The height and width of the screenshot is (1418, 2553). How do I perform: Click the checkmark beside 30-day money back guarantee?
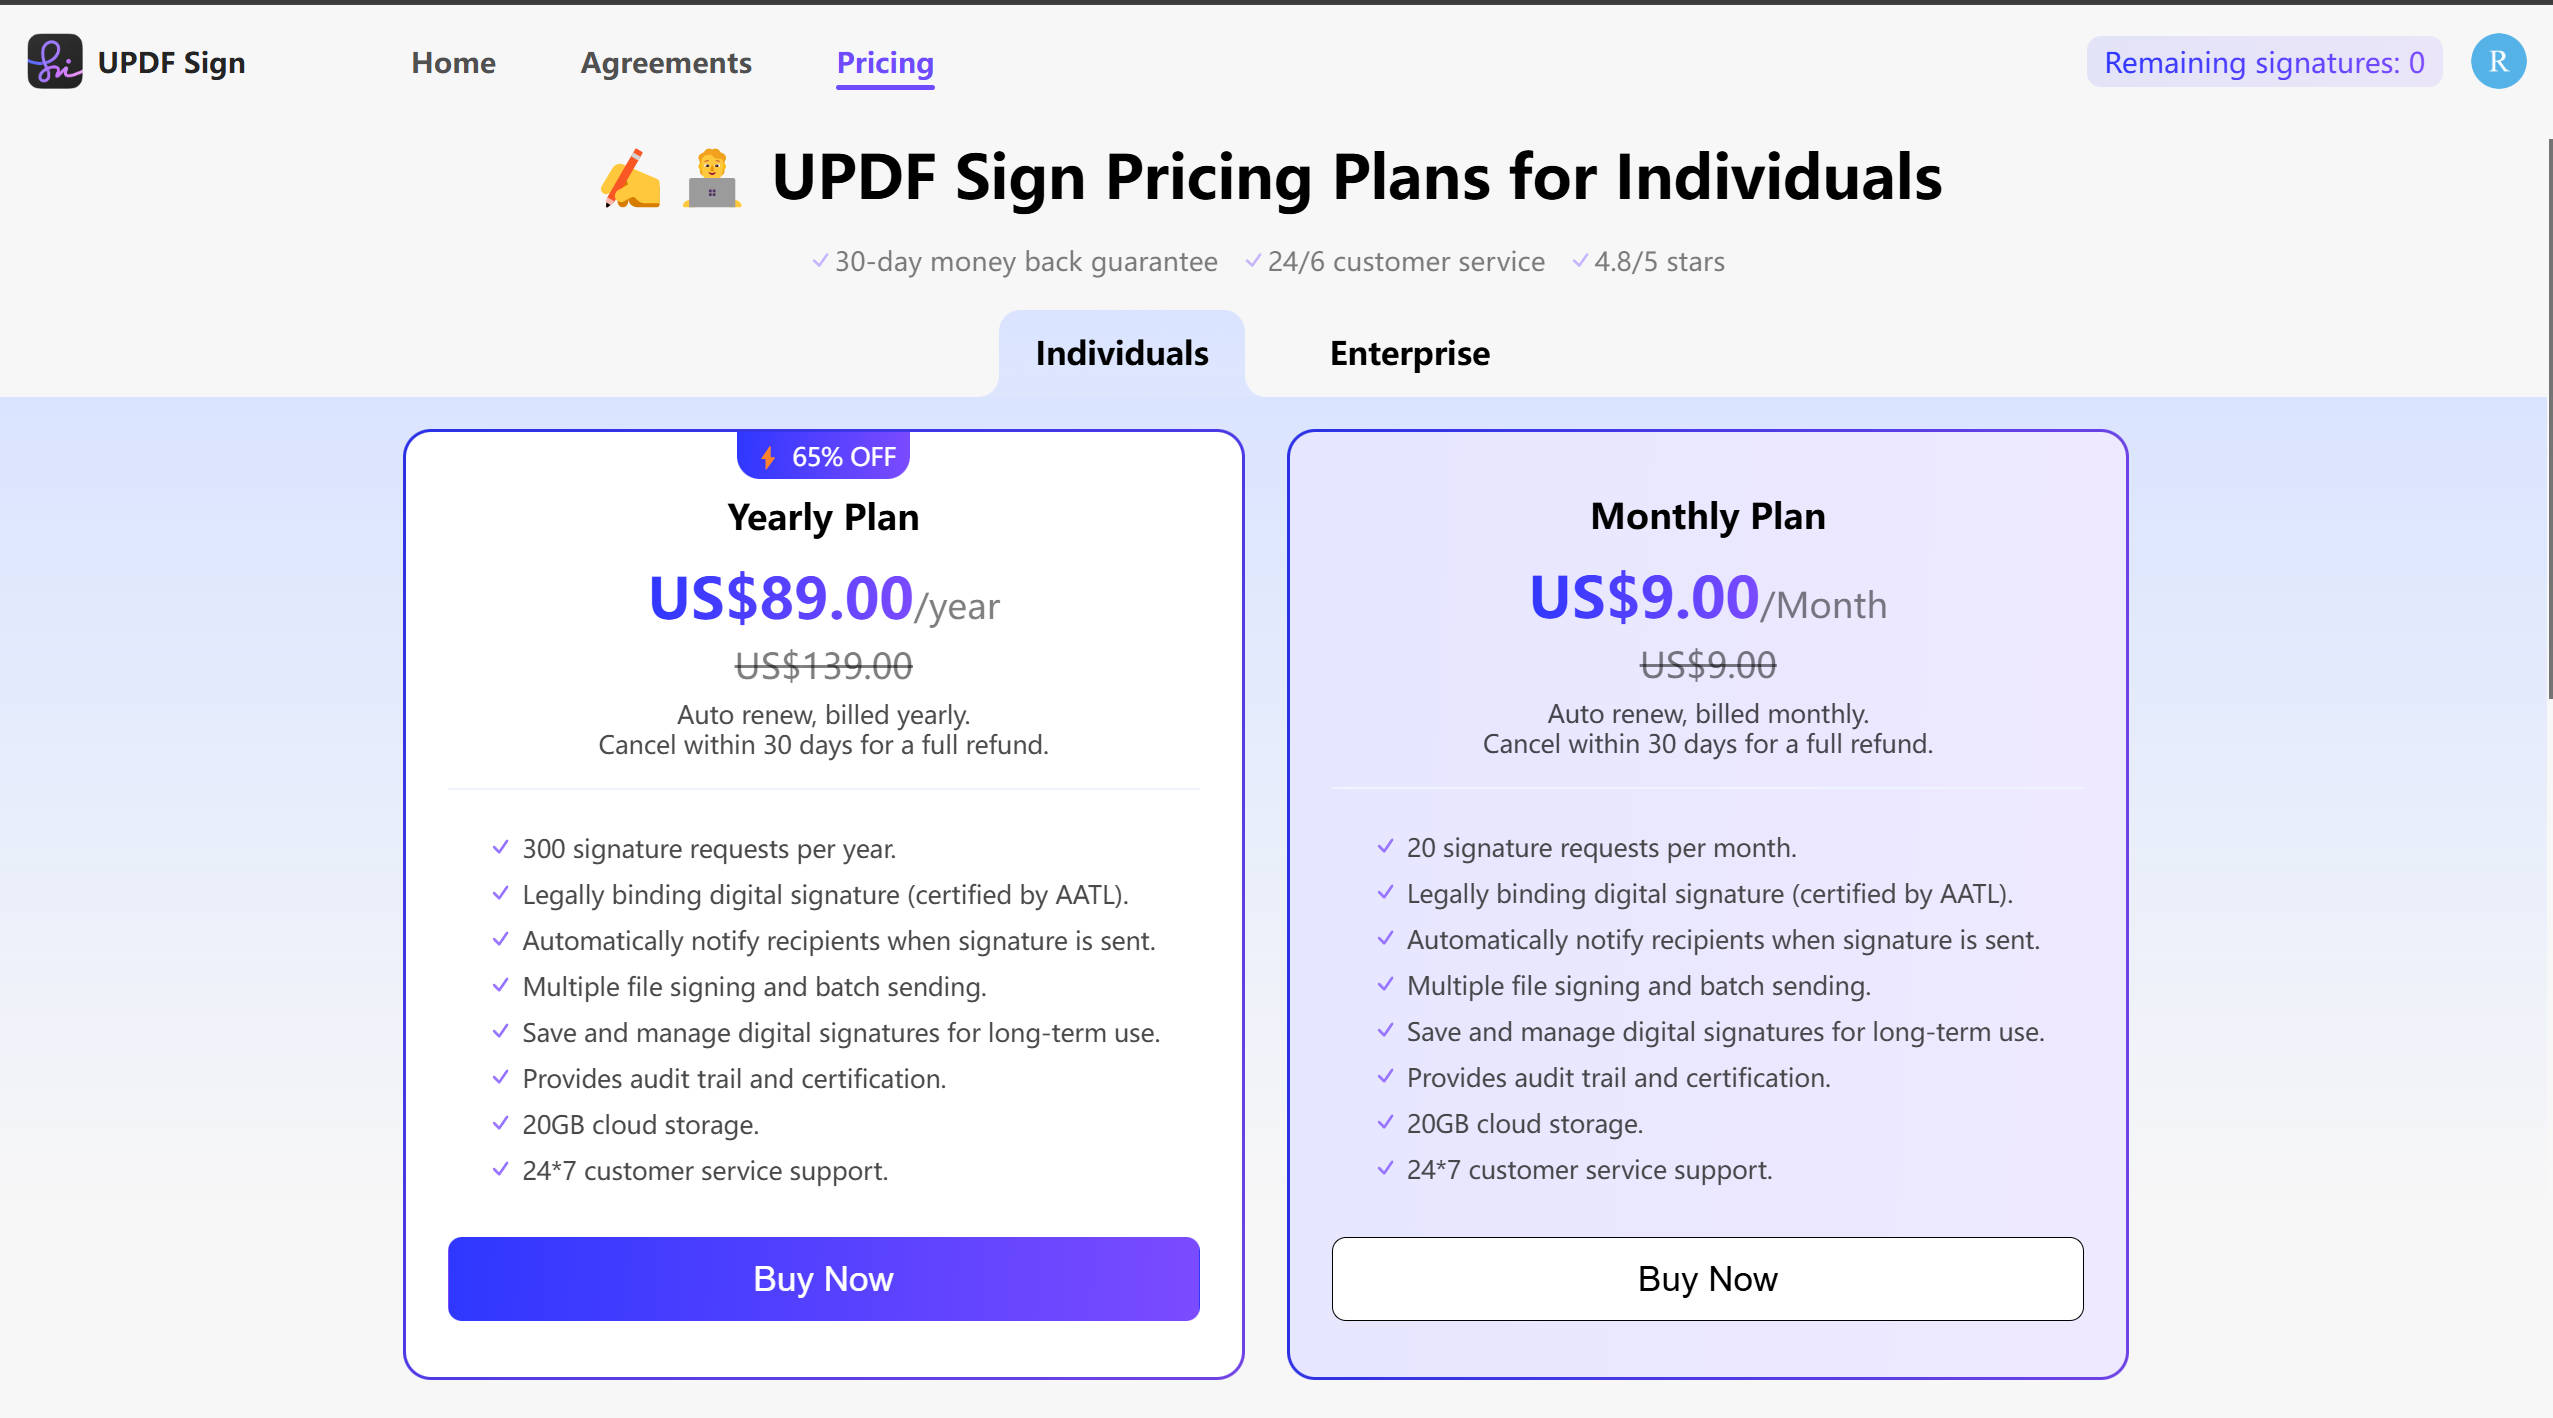click(818, 261)
